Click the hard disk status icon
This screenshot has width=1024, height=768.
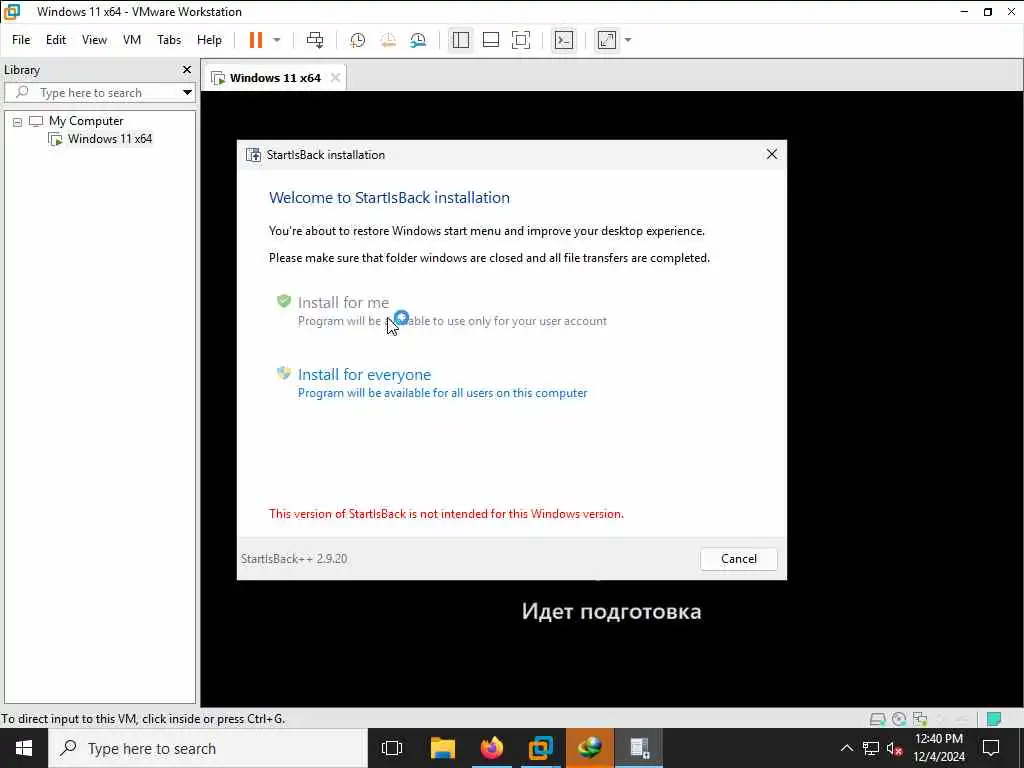pyautogui.click(x=877, y=719)
